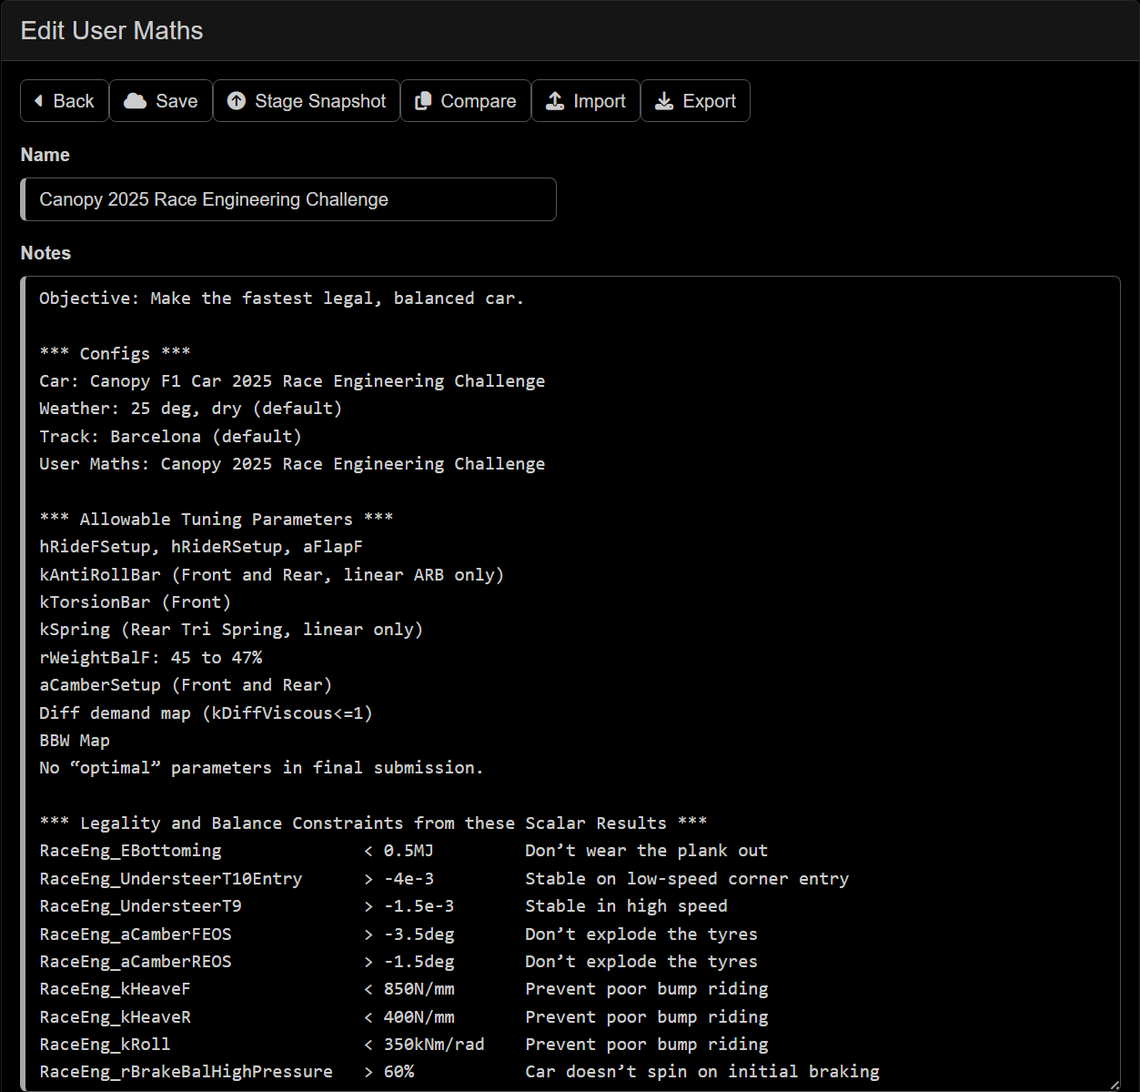Click 'Stable on low-speed corner entry' comment
Image resolution: width=1140 pixels, height=1092 pixels.
click(687, 878)
